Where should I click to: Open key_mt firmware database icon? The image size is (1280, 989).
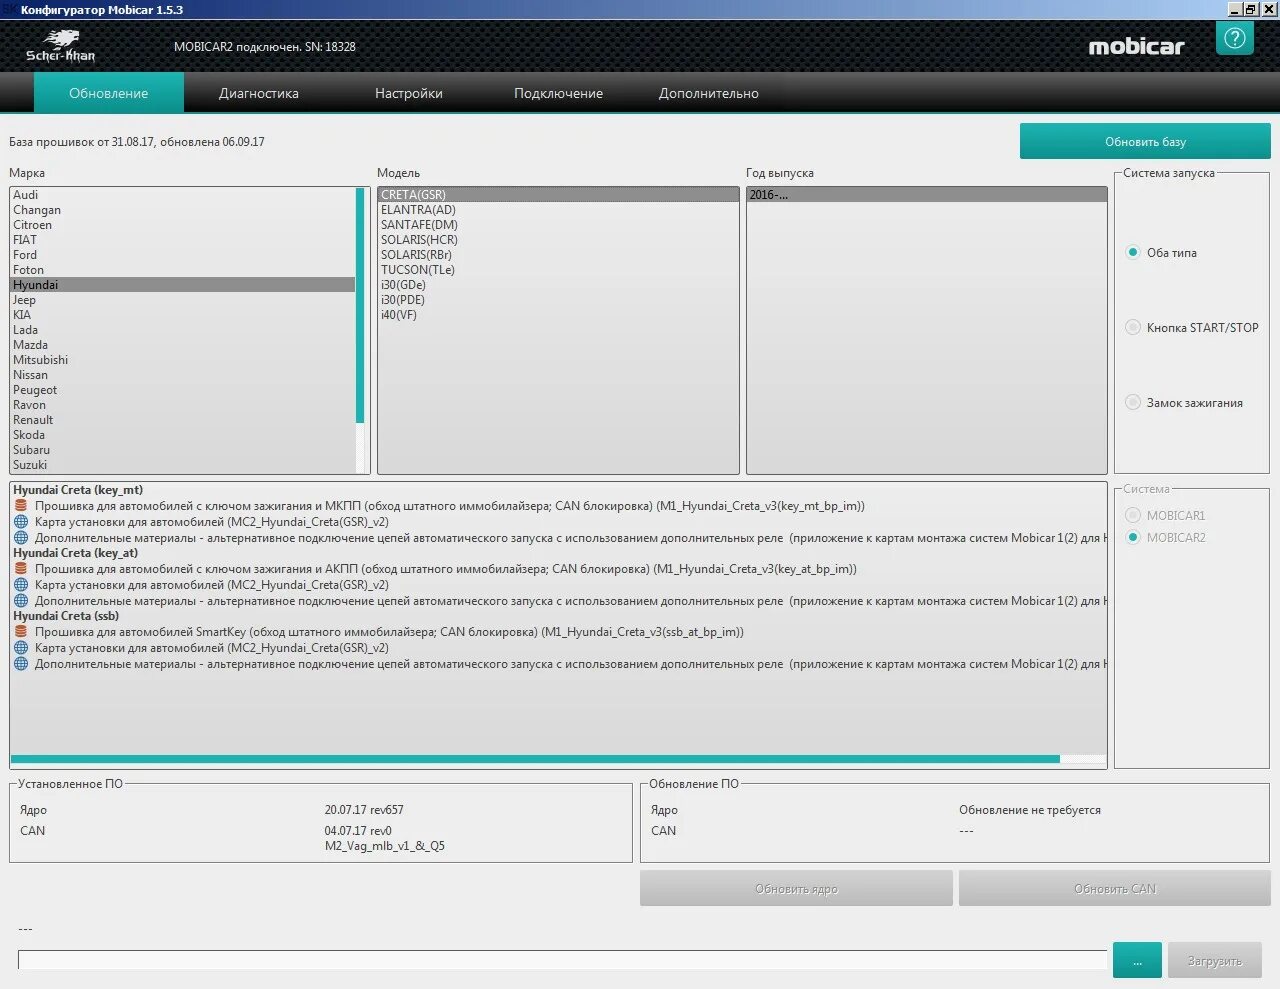click(21, 506)
